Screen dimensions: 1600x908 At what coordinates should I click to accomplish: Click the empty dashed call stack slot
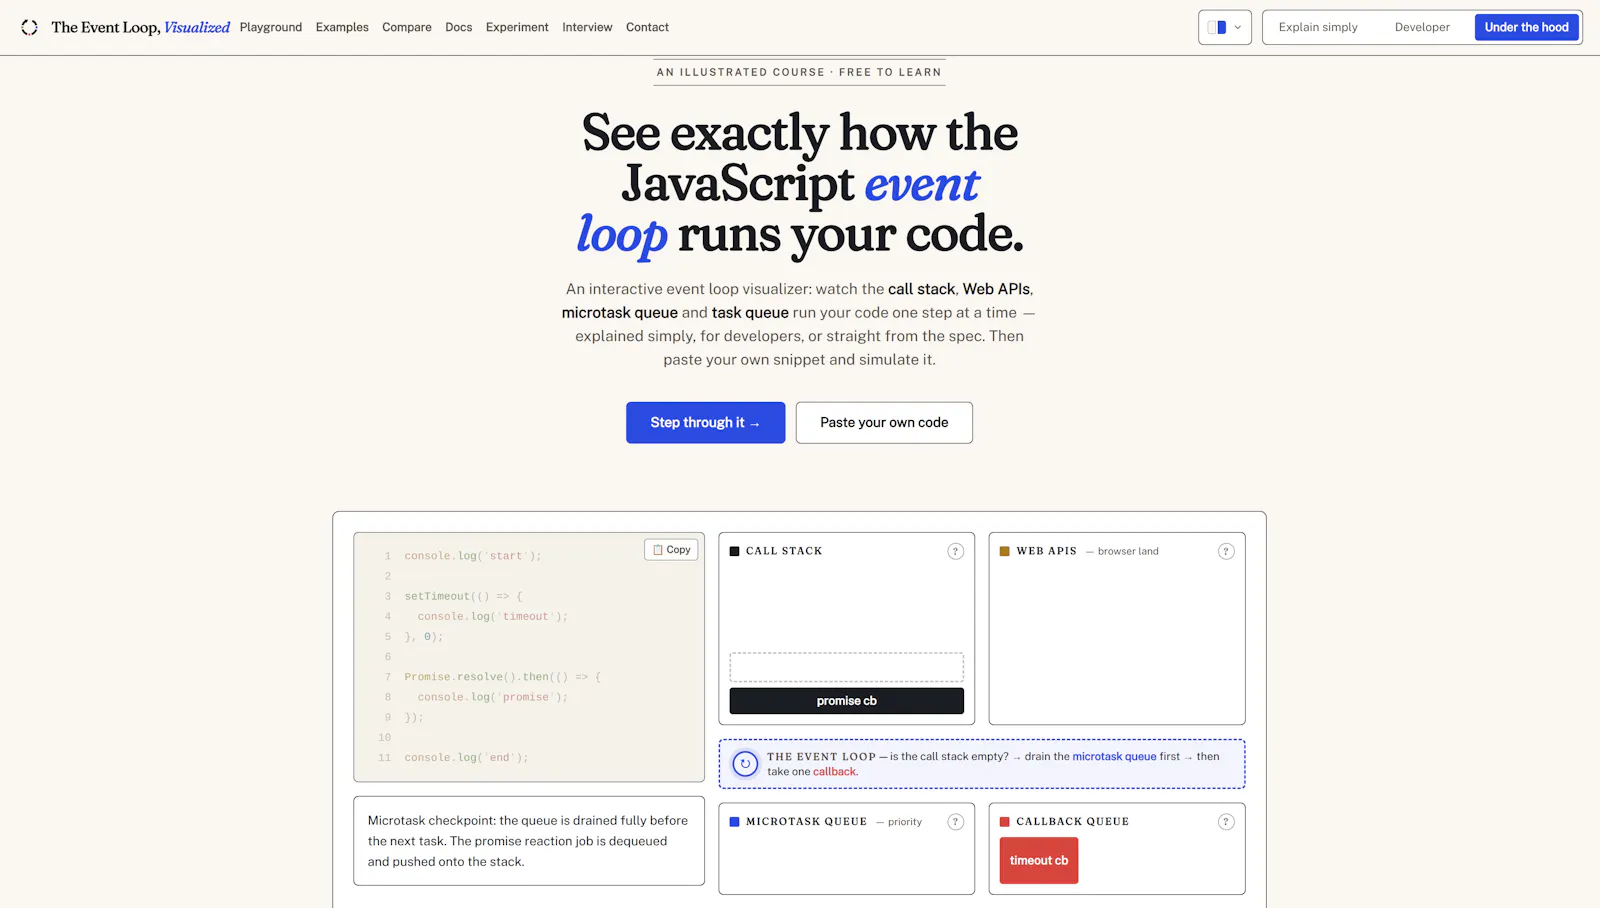pyautogui.click(x=847, y=667)
